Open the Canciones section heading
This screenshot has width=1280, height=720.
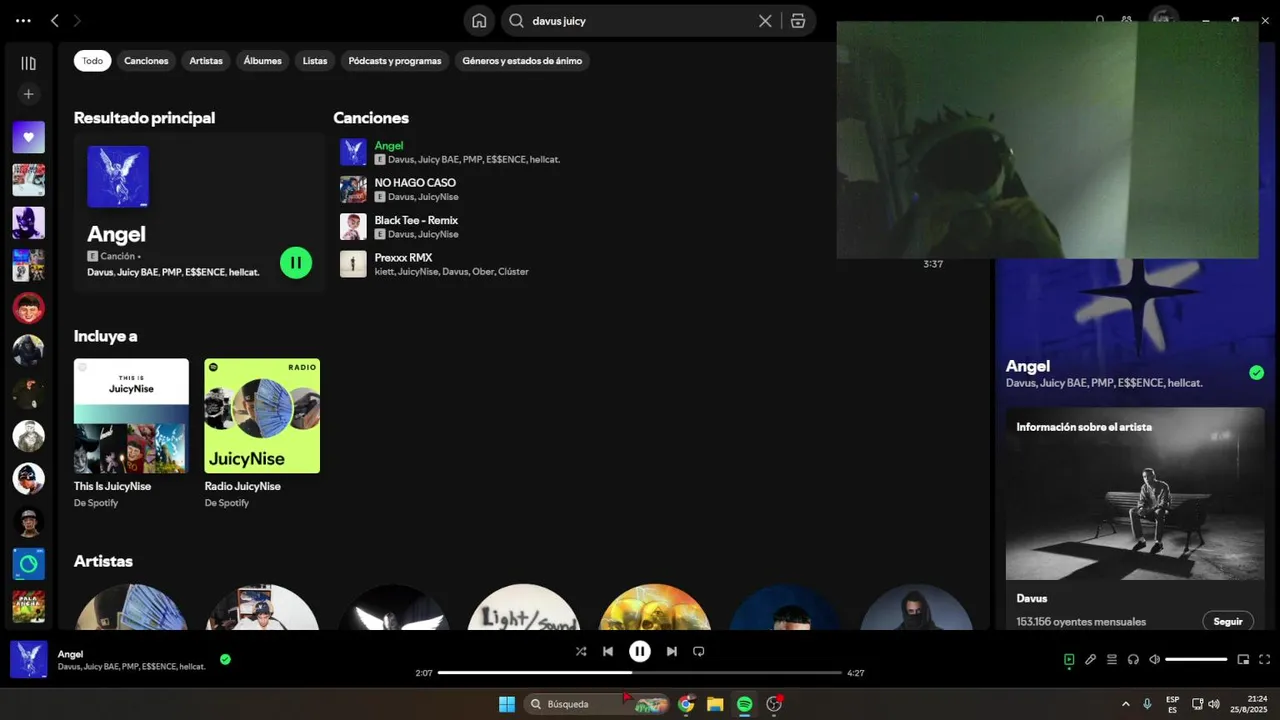click(x=371, y=118)
